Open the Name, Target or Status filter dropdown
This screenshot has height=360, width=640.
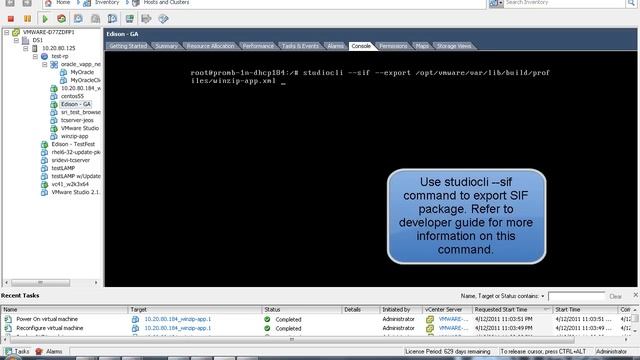click(542, 296)
